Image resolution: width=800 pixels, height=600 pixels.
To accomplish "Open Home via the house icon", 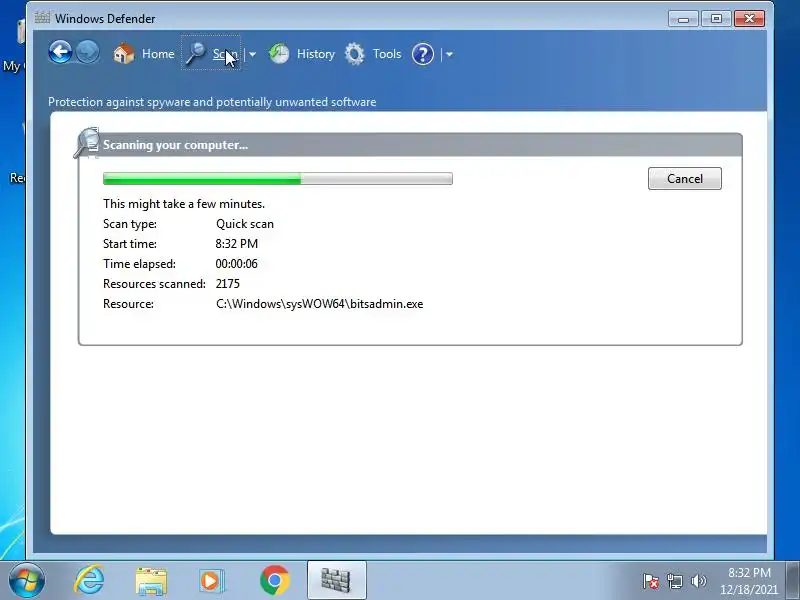I will 123,54.
